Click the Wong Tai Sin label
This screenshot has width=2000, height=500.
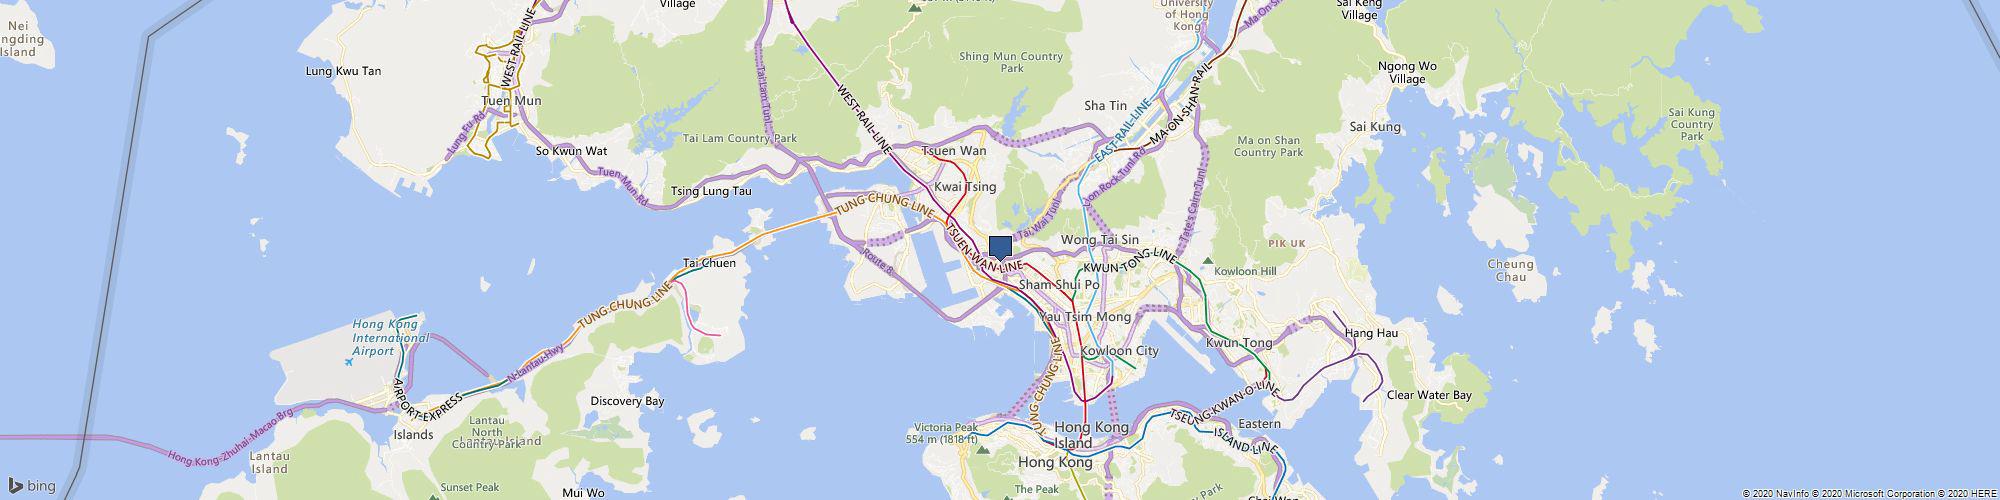point(1100,240)
